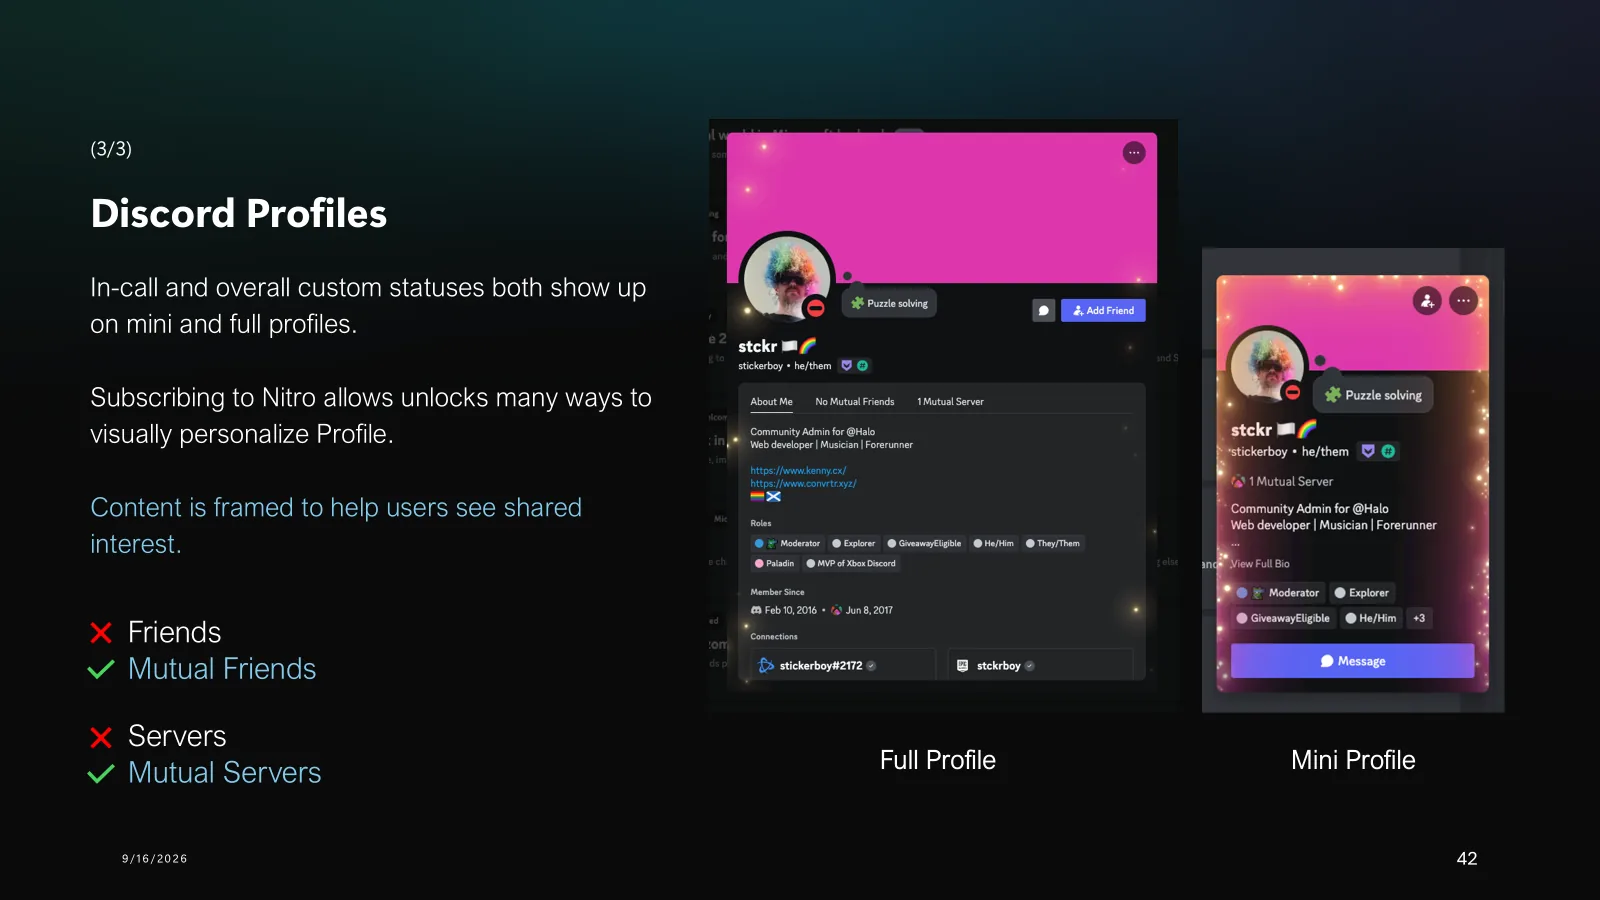This screenshot has height=900, width=1600.
Task: Click View Full Bio in Mini Profile
Action: click(x=1260, y=564)
